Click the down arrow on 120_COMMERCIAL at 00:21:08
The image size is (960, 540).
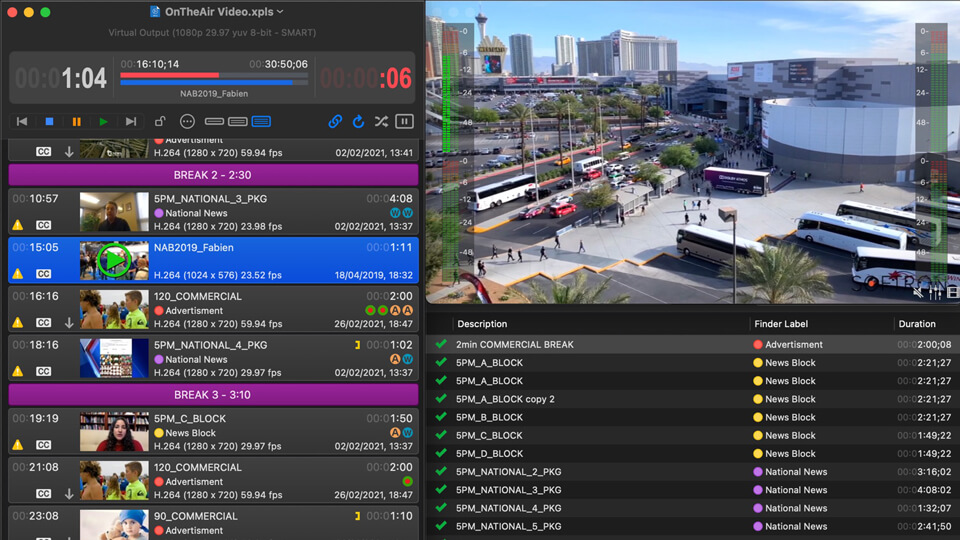coord(69,493)
